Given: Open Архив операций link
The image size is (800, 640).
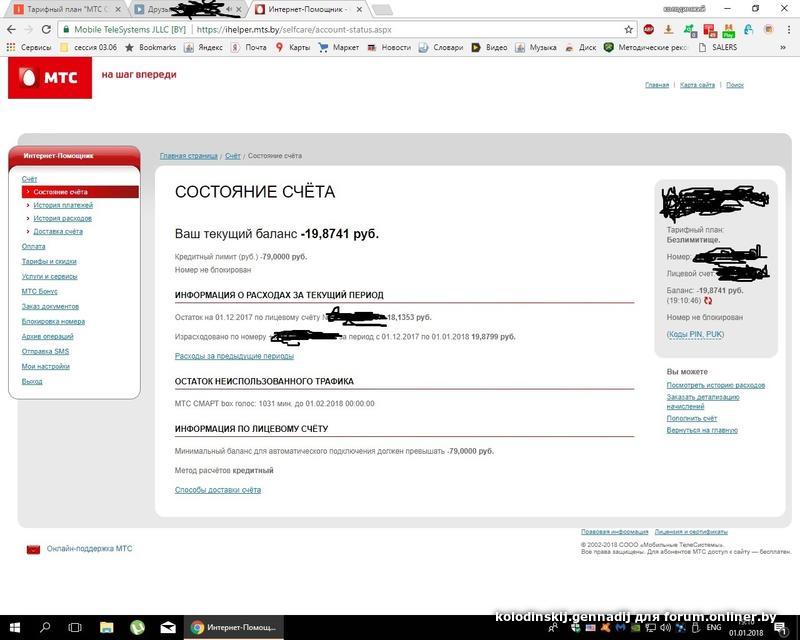Looking at the screenshot, I should (x=47, y=336).
